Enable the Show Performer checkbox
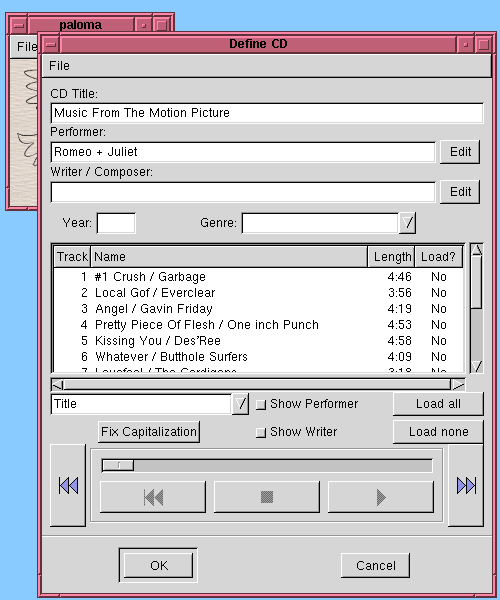This screenshot has width=500, height=600. tap(261, 404)
